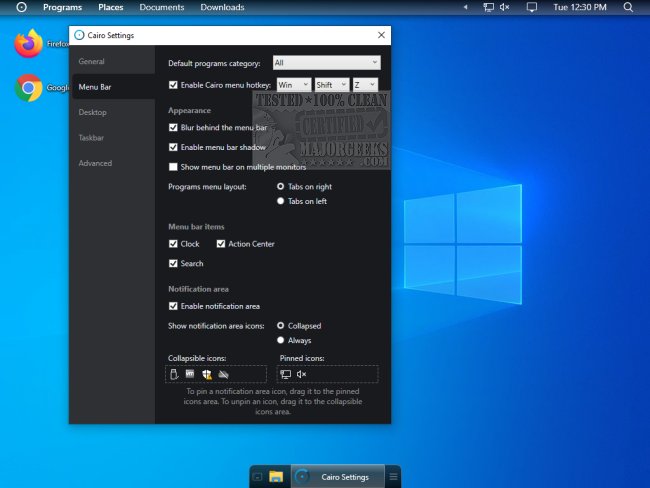Enable Show menu bar on multiple monitors
The height and width of the screenshot is (488, 650).
[x=174, y=167]
